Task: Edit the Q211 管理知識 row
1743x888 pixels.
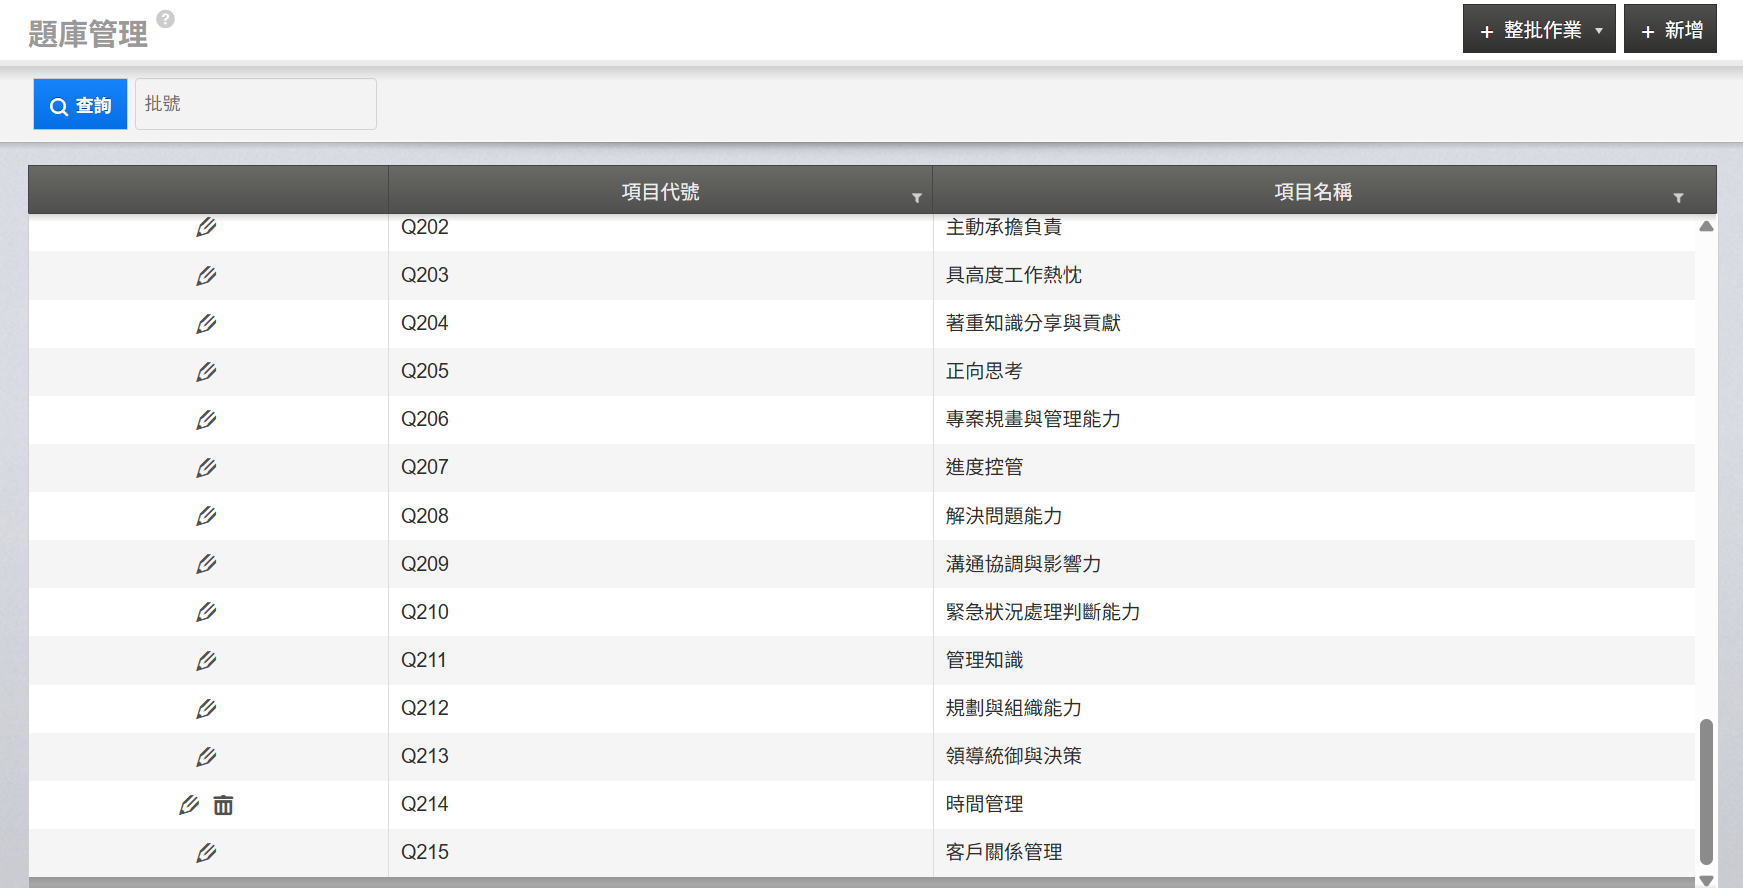Action: pyautogui.click(x=206, y=661)
